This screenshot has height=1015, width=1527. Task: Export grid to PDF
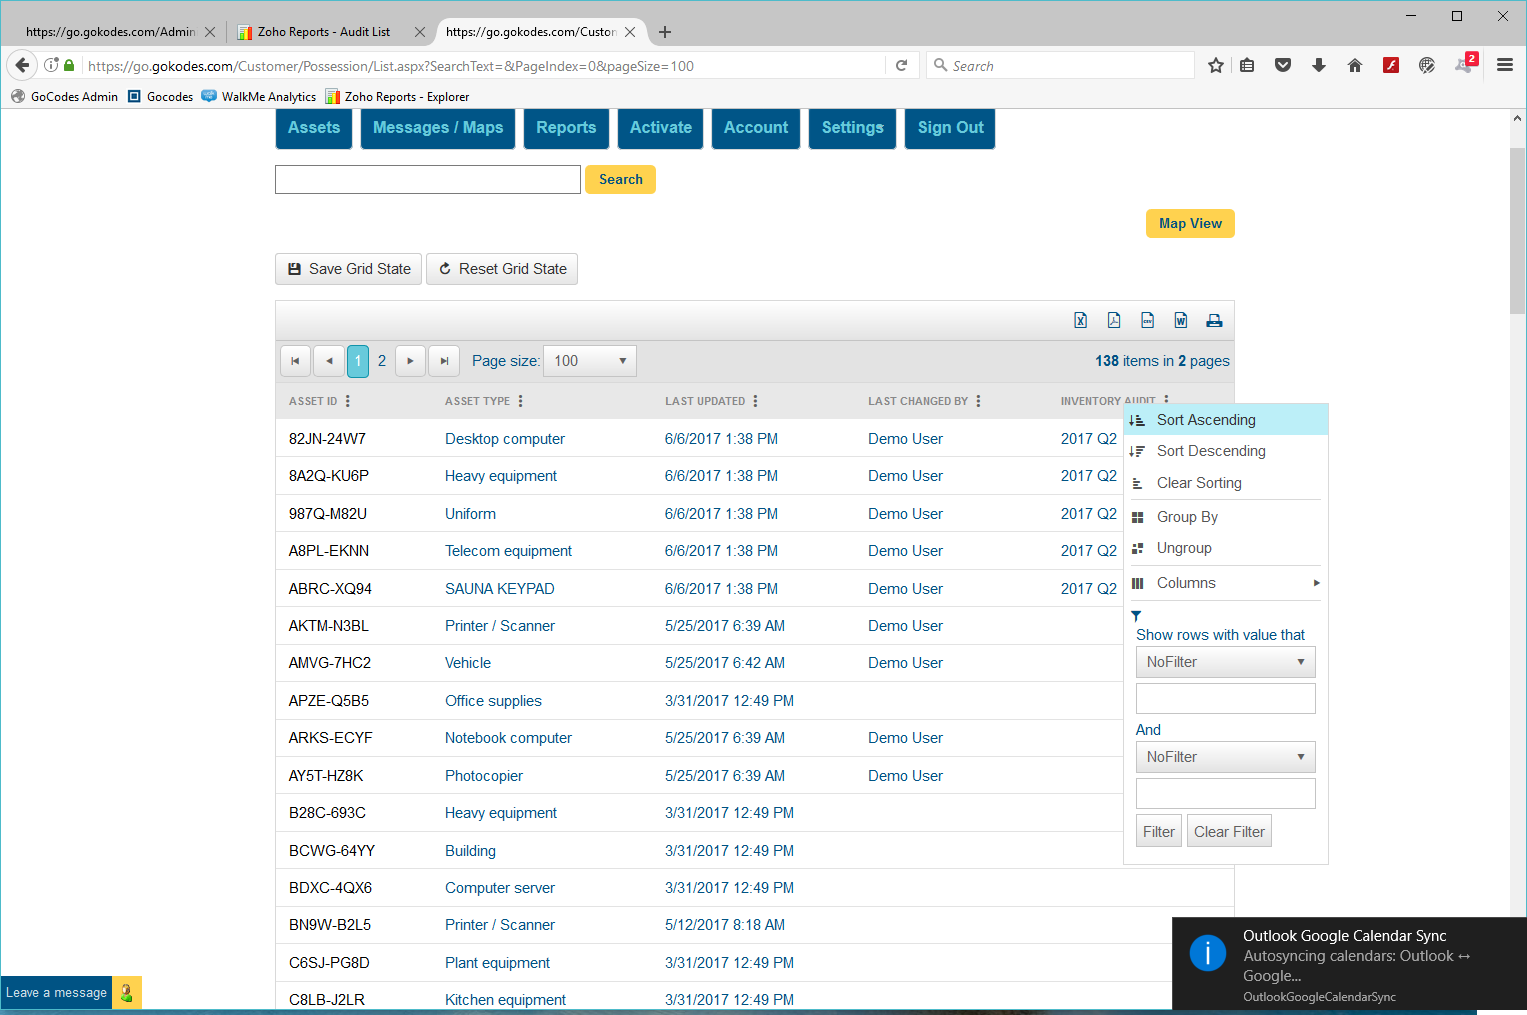coord(1114,320)
